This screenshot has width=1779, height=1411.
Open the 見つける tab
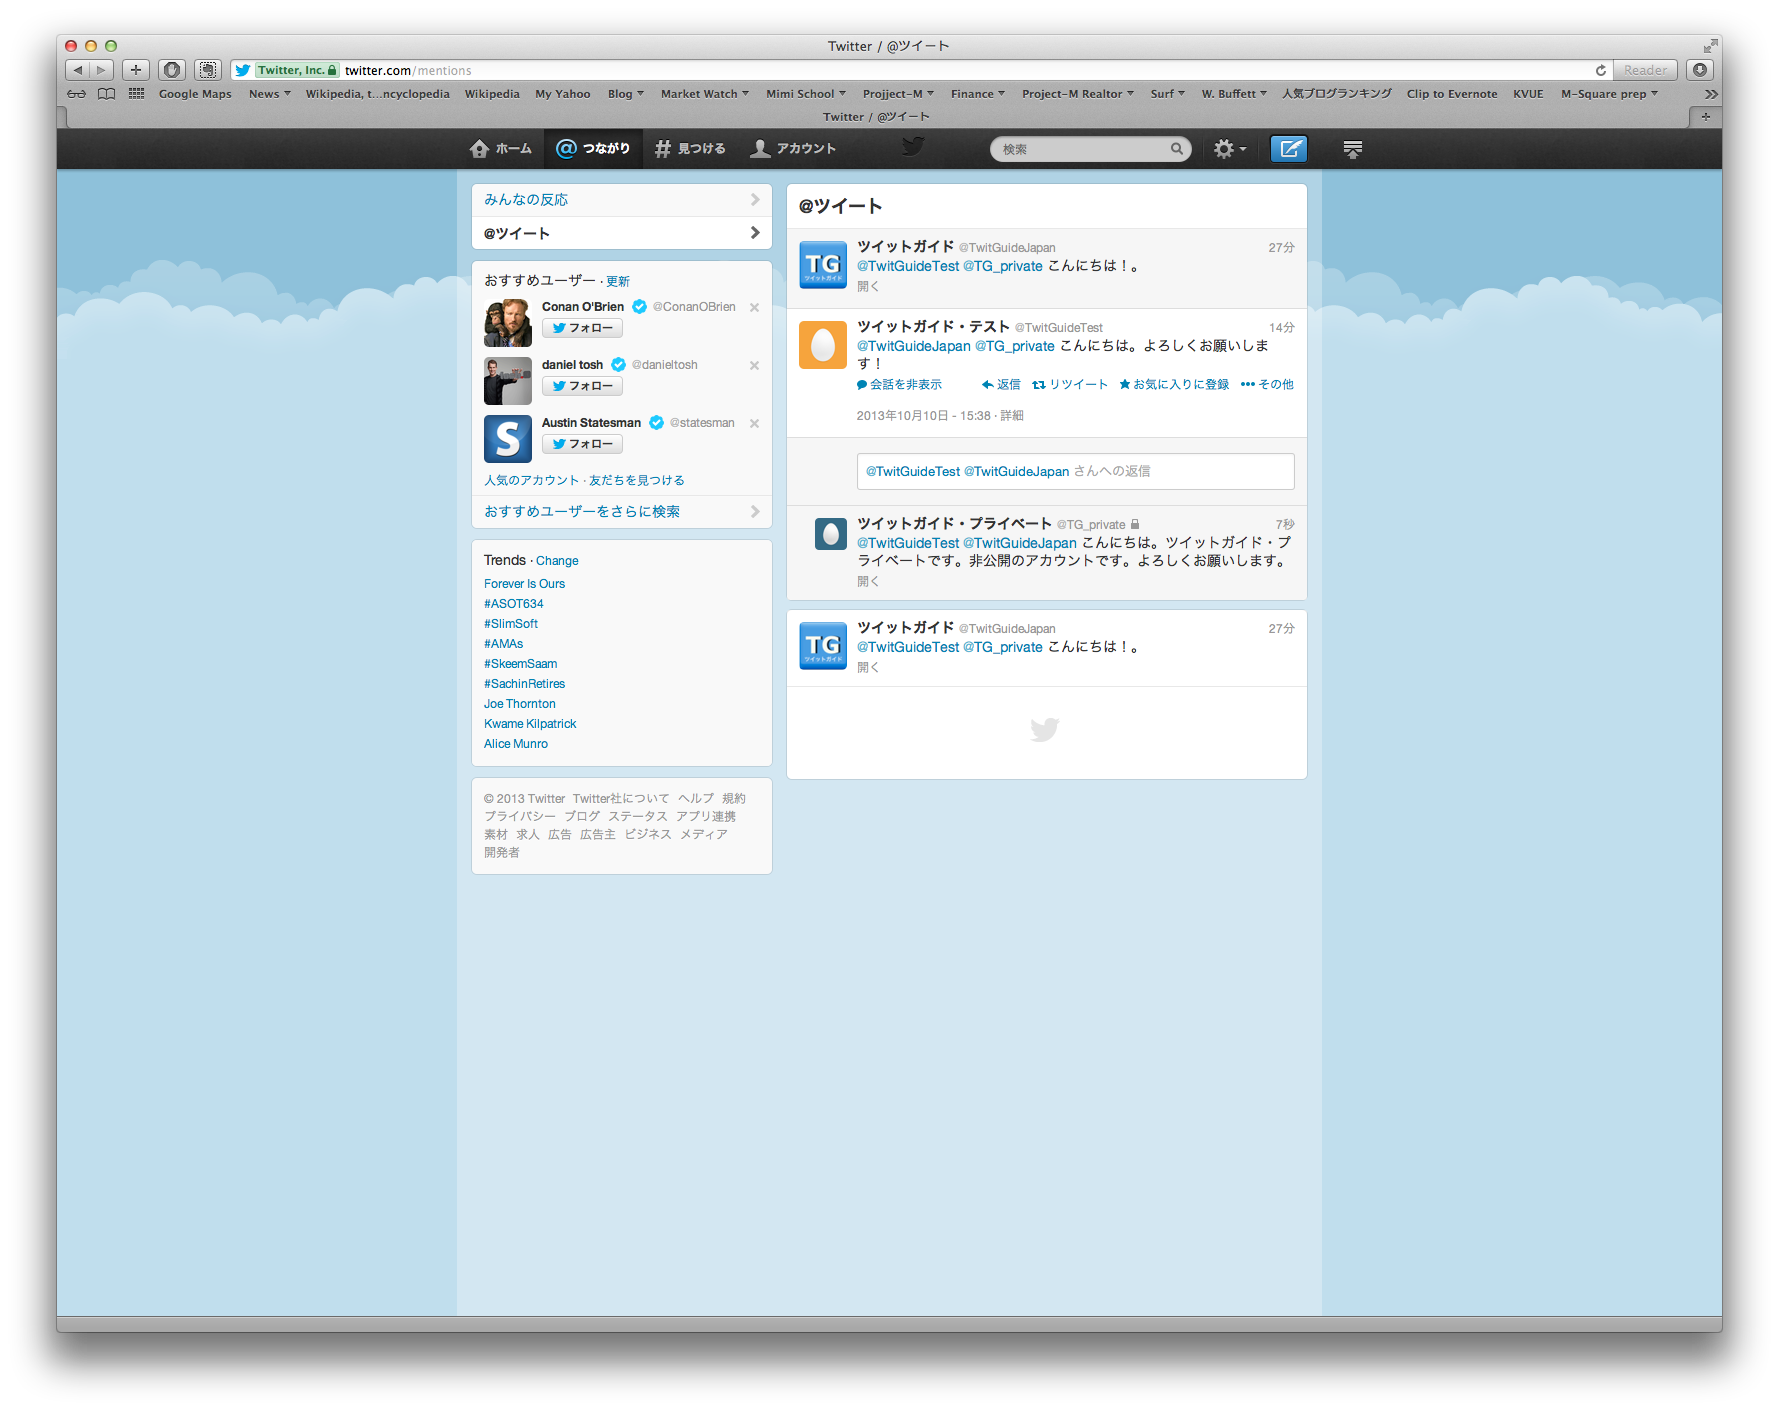pos(690,149)
